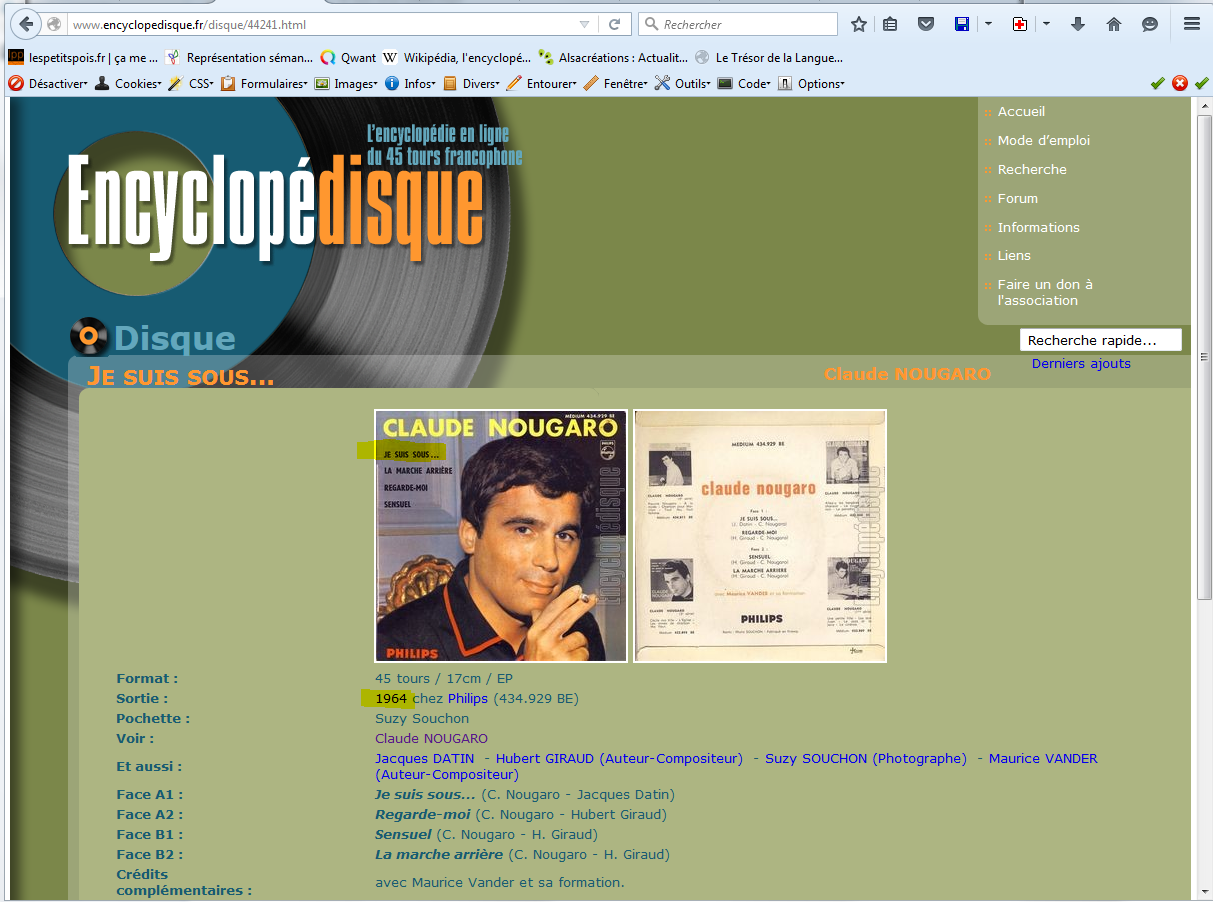Open the Désactiver web developer menu

[x=48, y=84]
